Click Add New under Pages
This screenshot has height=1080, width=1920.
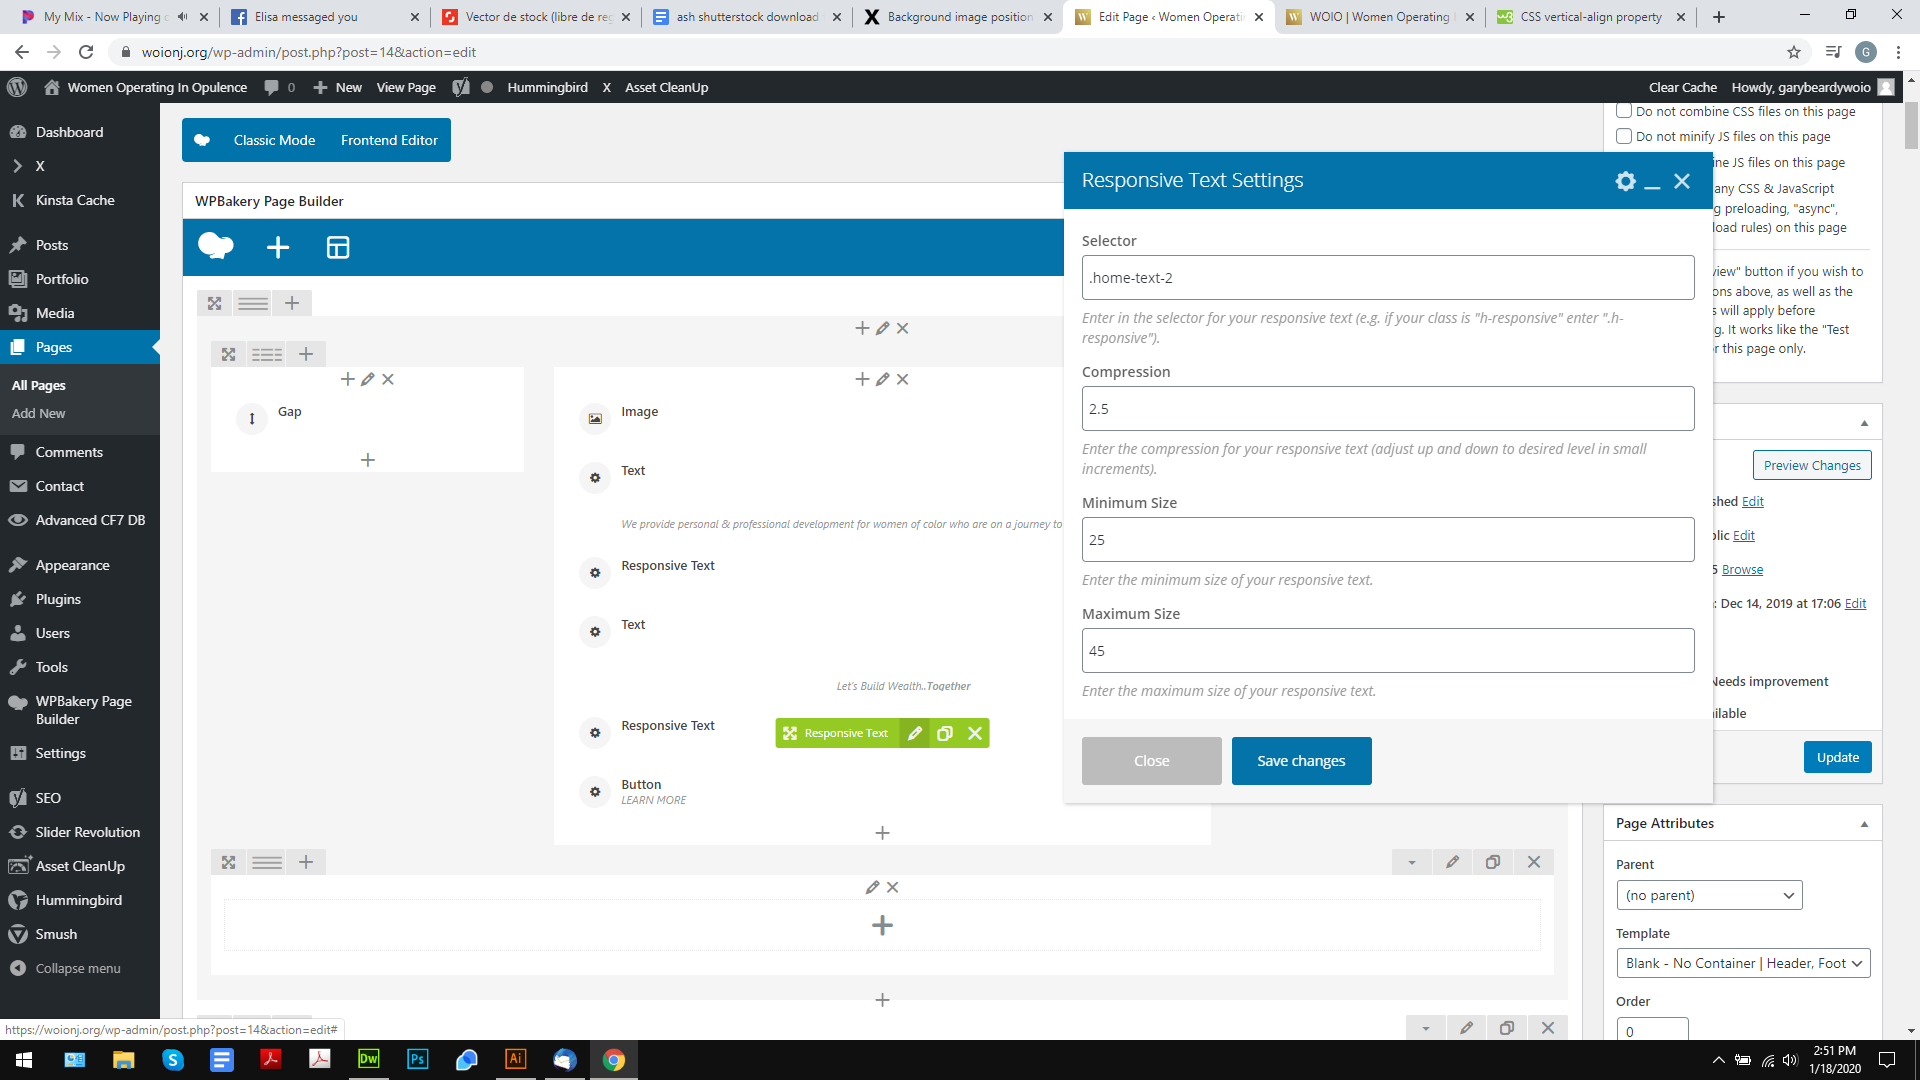(x=39, y=413)
